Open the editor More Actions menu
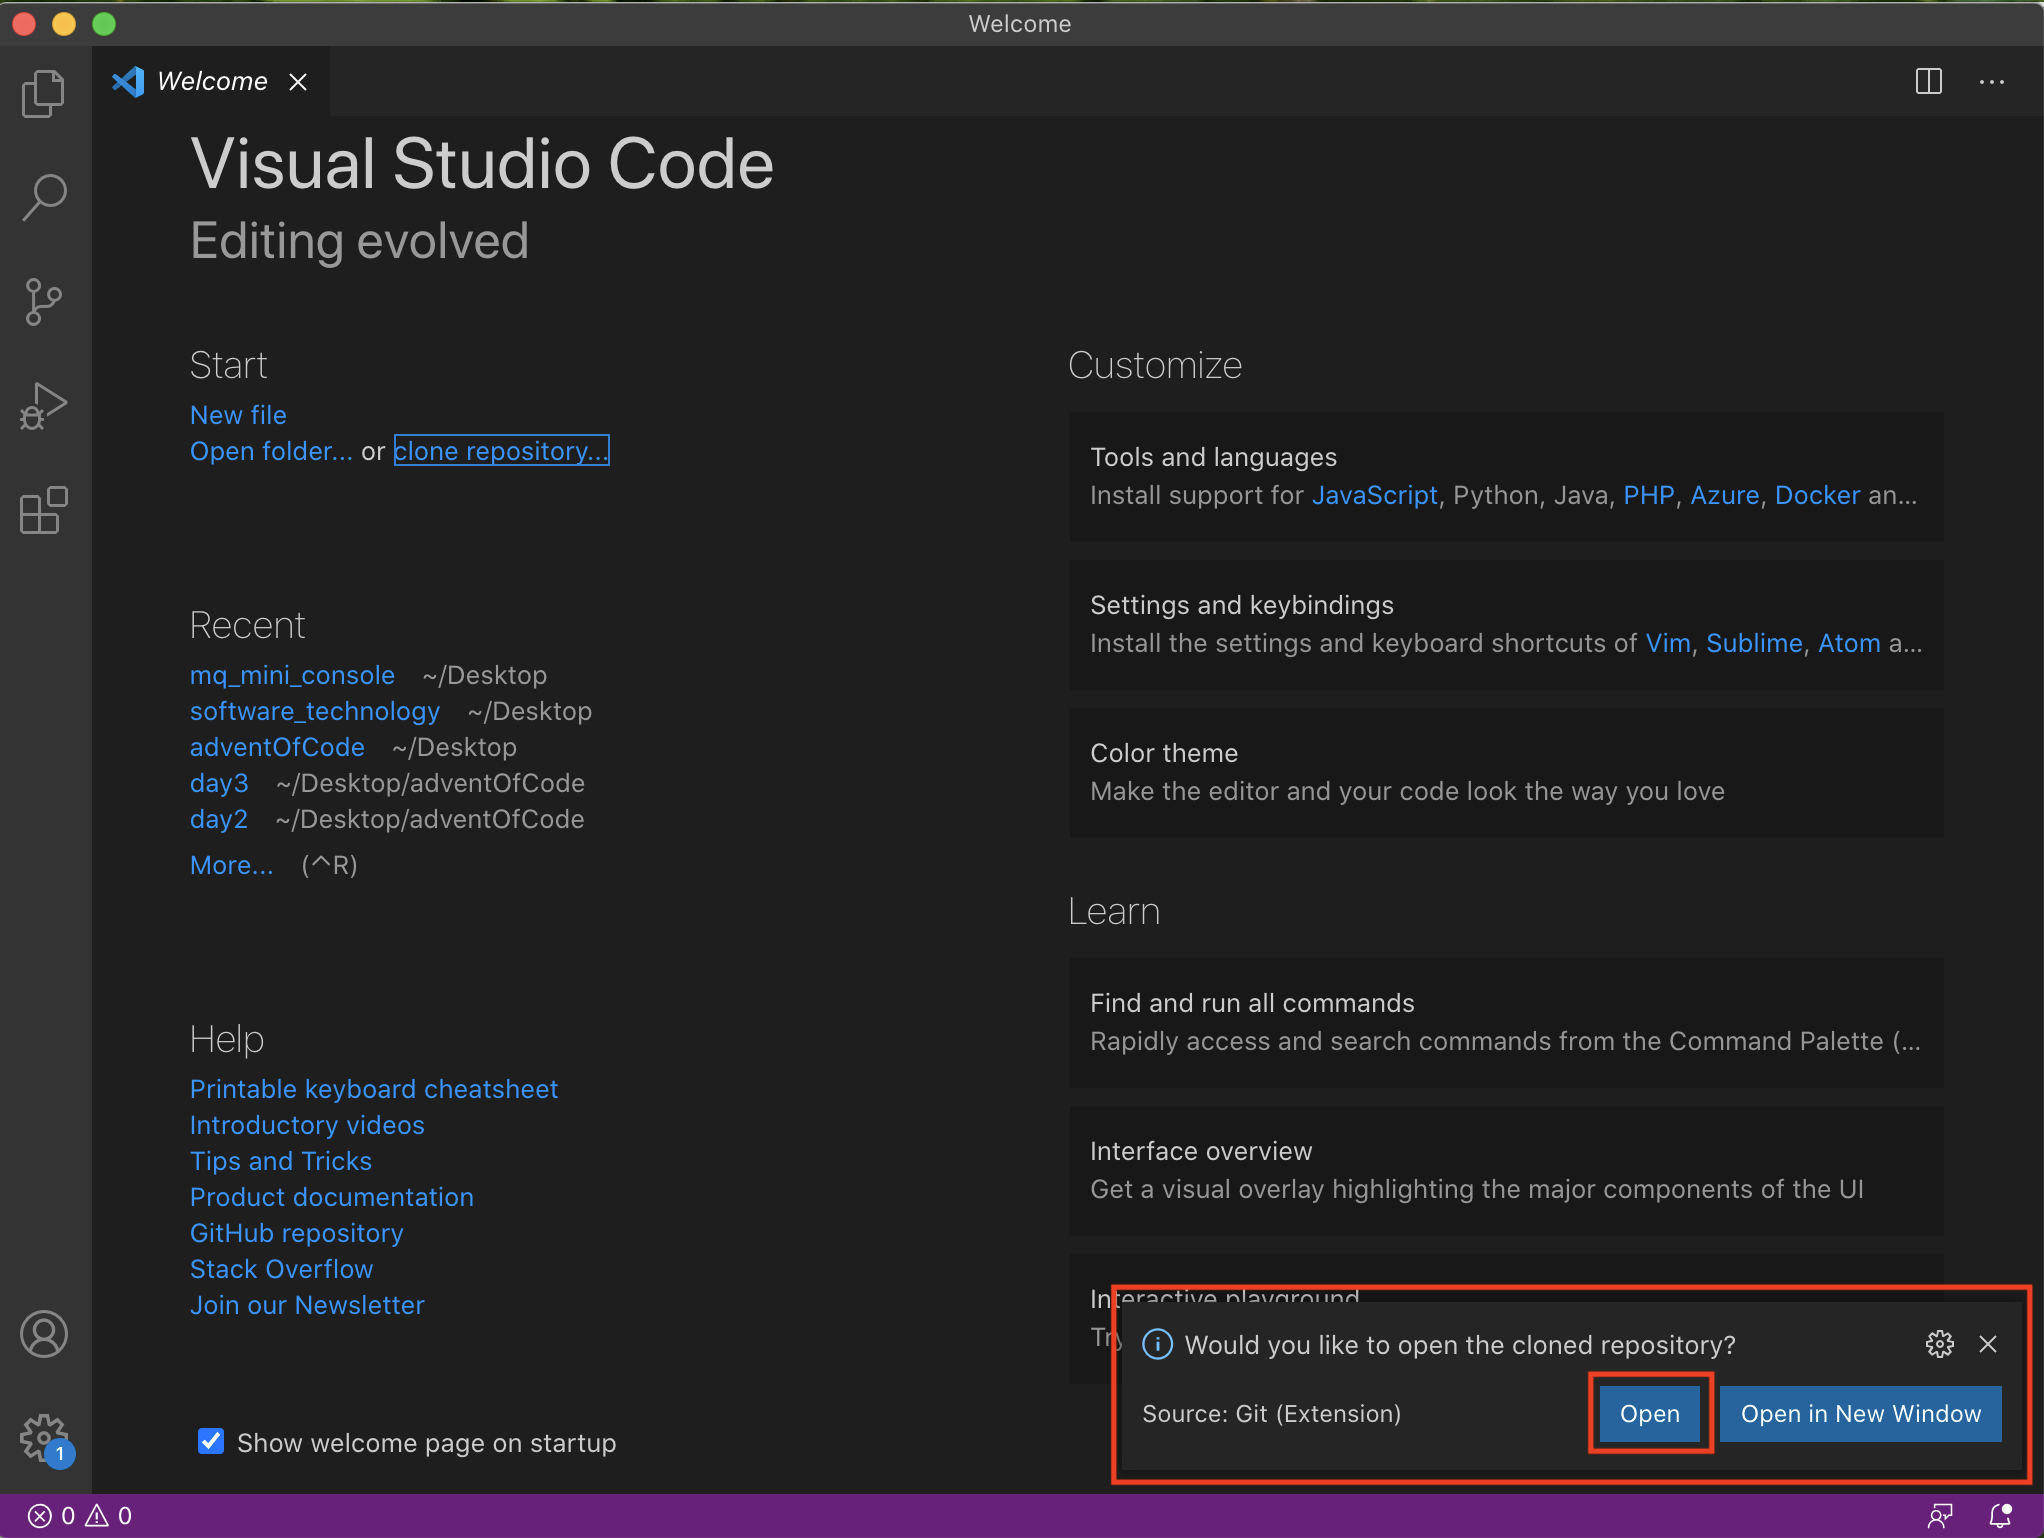This screenshot has width=2044, height=1538. [x=1992, y=82]
